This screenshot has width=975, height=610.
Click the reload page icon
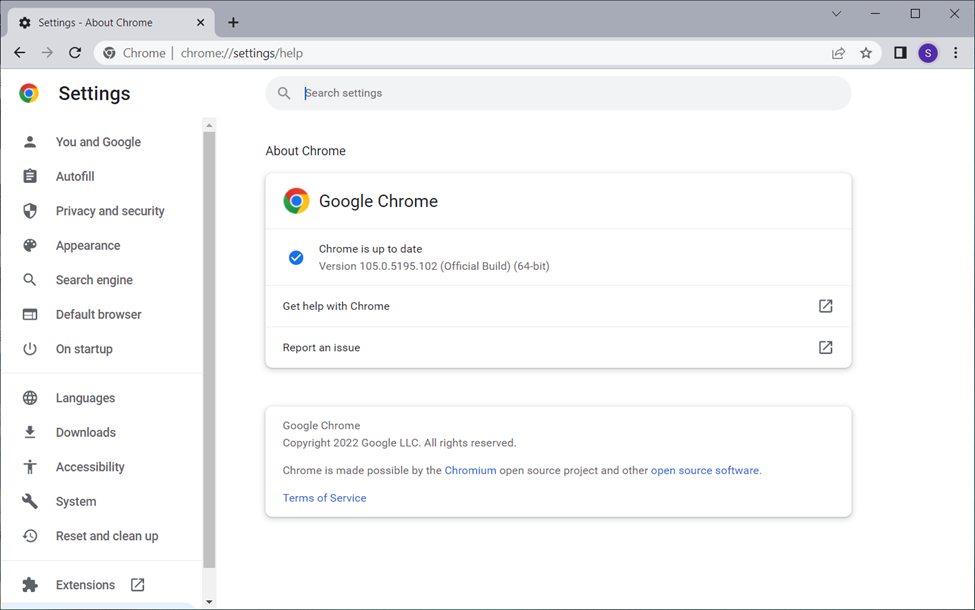tap(75, 53)
